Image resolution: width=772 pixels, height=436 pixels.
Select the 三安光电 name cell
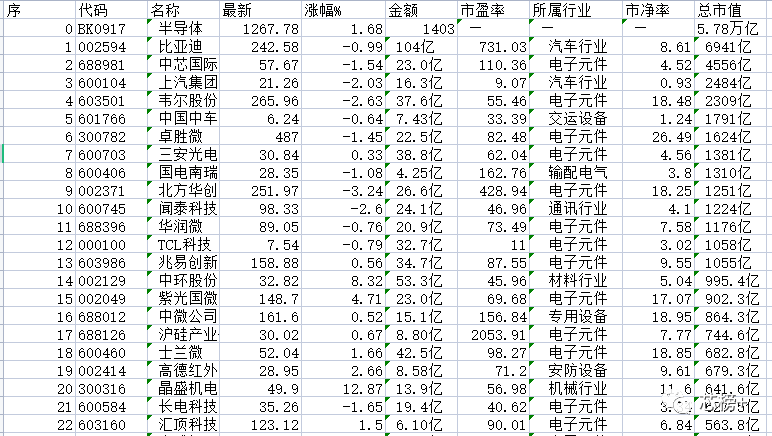point(183,155)
